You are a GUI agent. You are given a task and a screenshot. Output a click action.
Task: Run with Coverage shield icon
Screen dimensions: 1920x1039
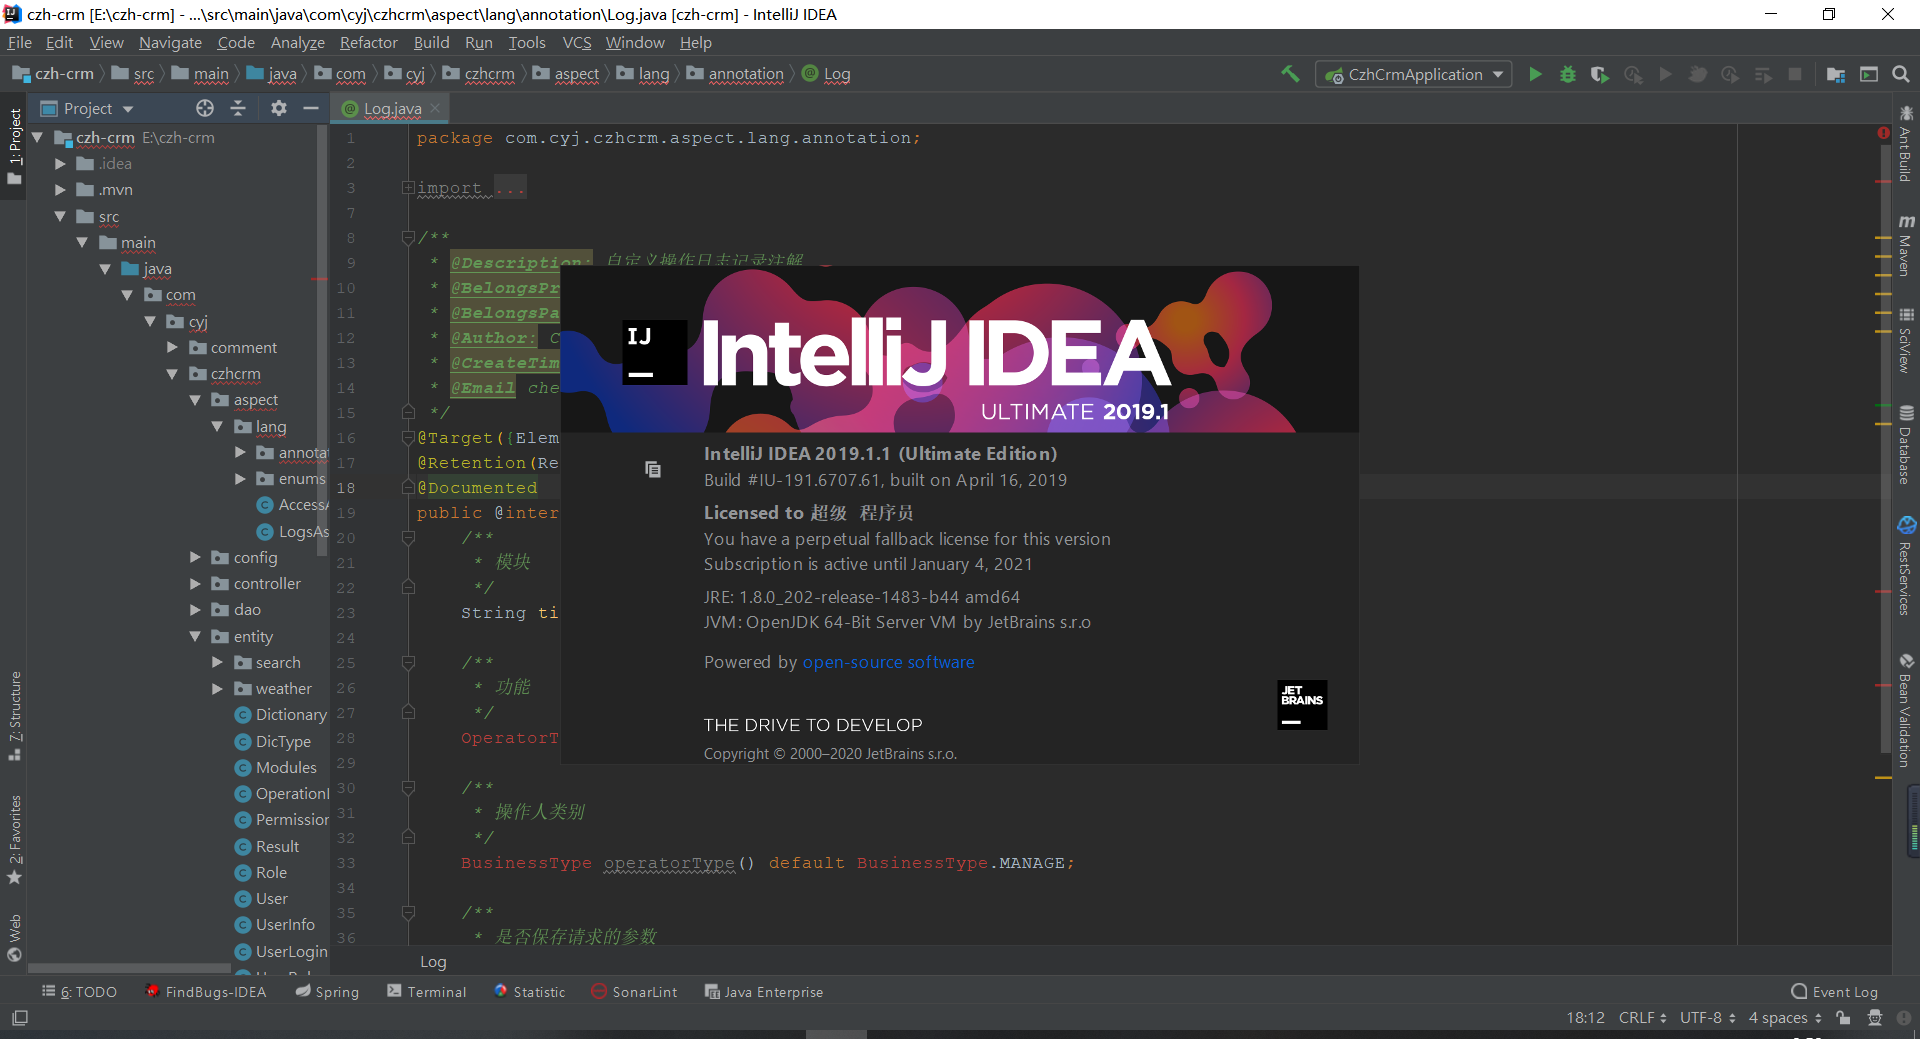[x=1600, y=74]
